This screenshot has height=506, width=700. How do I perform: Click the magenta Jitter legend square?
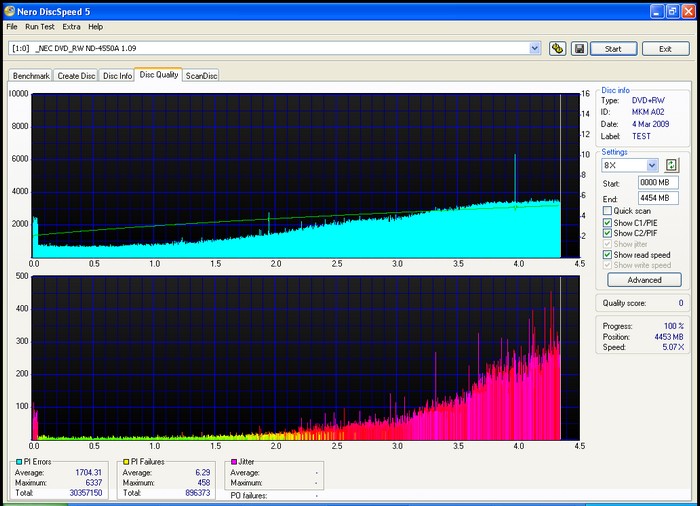[235, 462]
